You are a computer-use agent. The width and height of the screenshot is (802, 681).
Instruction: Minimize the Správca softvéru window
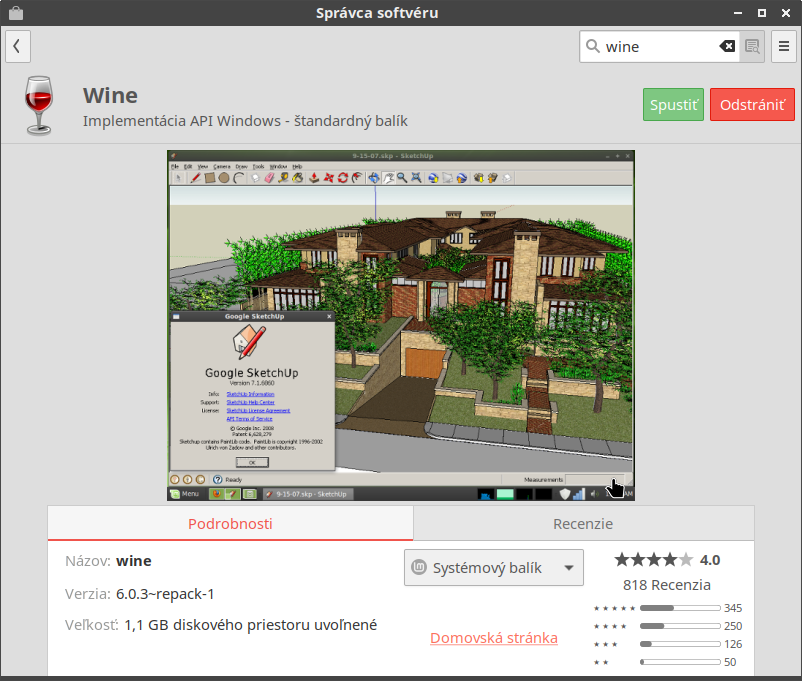click(737, 13)
